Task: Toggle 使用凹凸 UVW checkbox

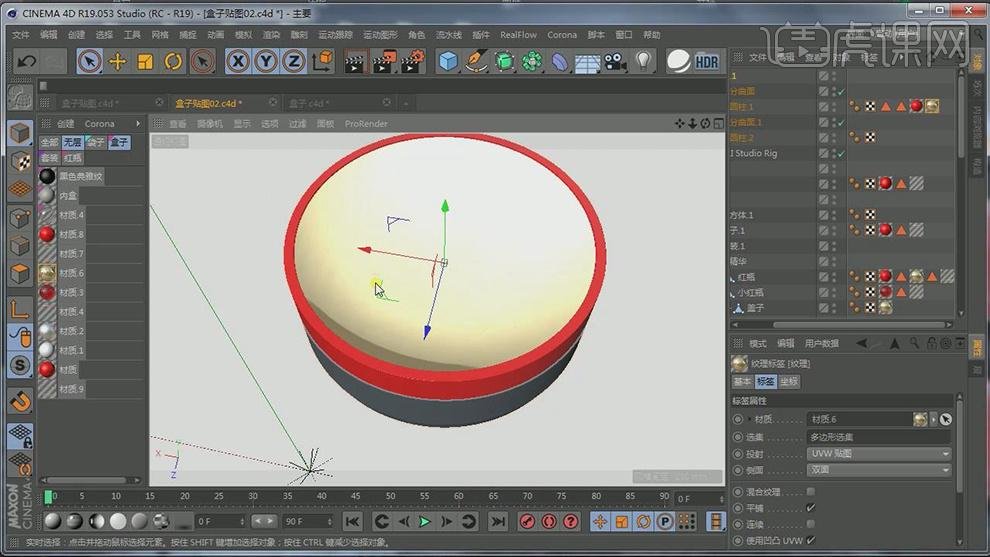Action: 811,541
